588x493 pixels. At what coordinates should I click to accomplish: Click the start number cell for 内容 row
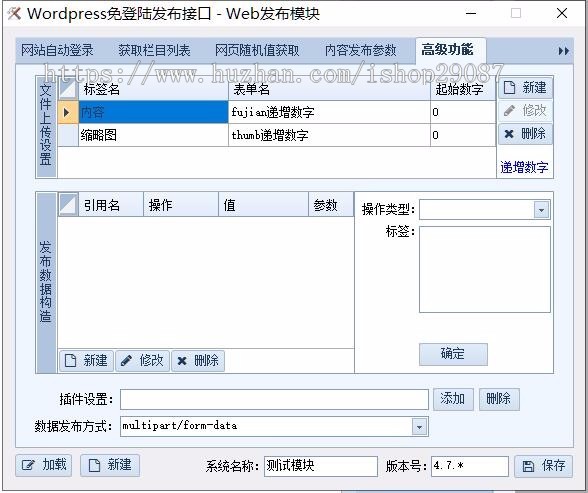click(463, 112)
